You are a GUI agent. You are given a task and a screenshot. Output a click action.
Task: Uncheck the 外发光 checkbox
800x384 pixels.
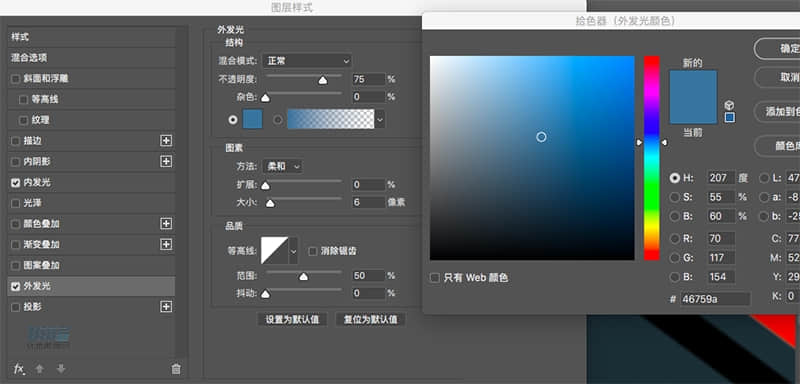click(15, 287)
